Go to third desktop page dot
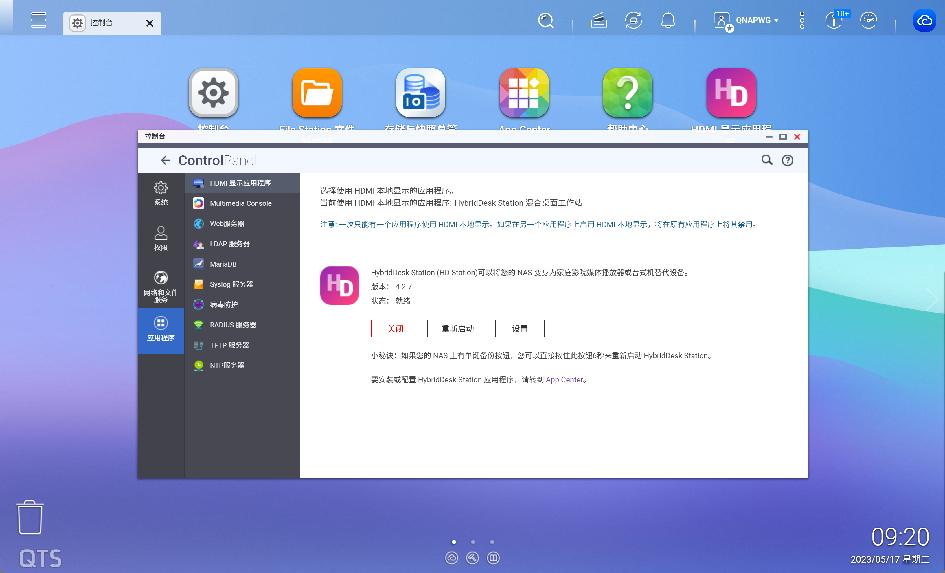945x573 pixels. pyautogui.click(x=492, y=542)
